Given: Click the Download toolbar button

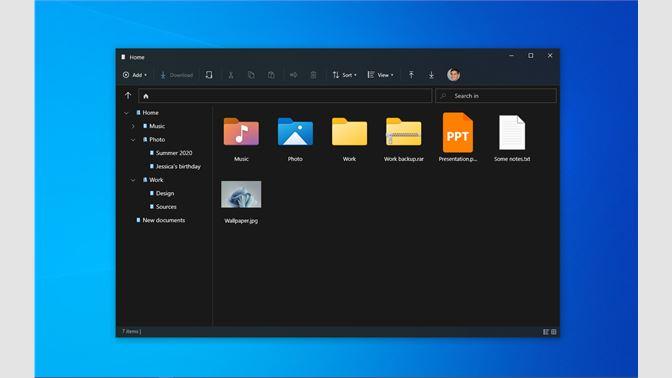Looking at the screenshot, I should (x=177, y=75).
